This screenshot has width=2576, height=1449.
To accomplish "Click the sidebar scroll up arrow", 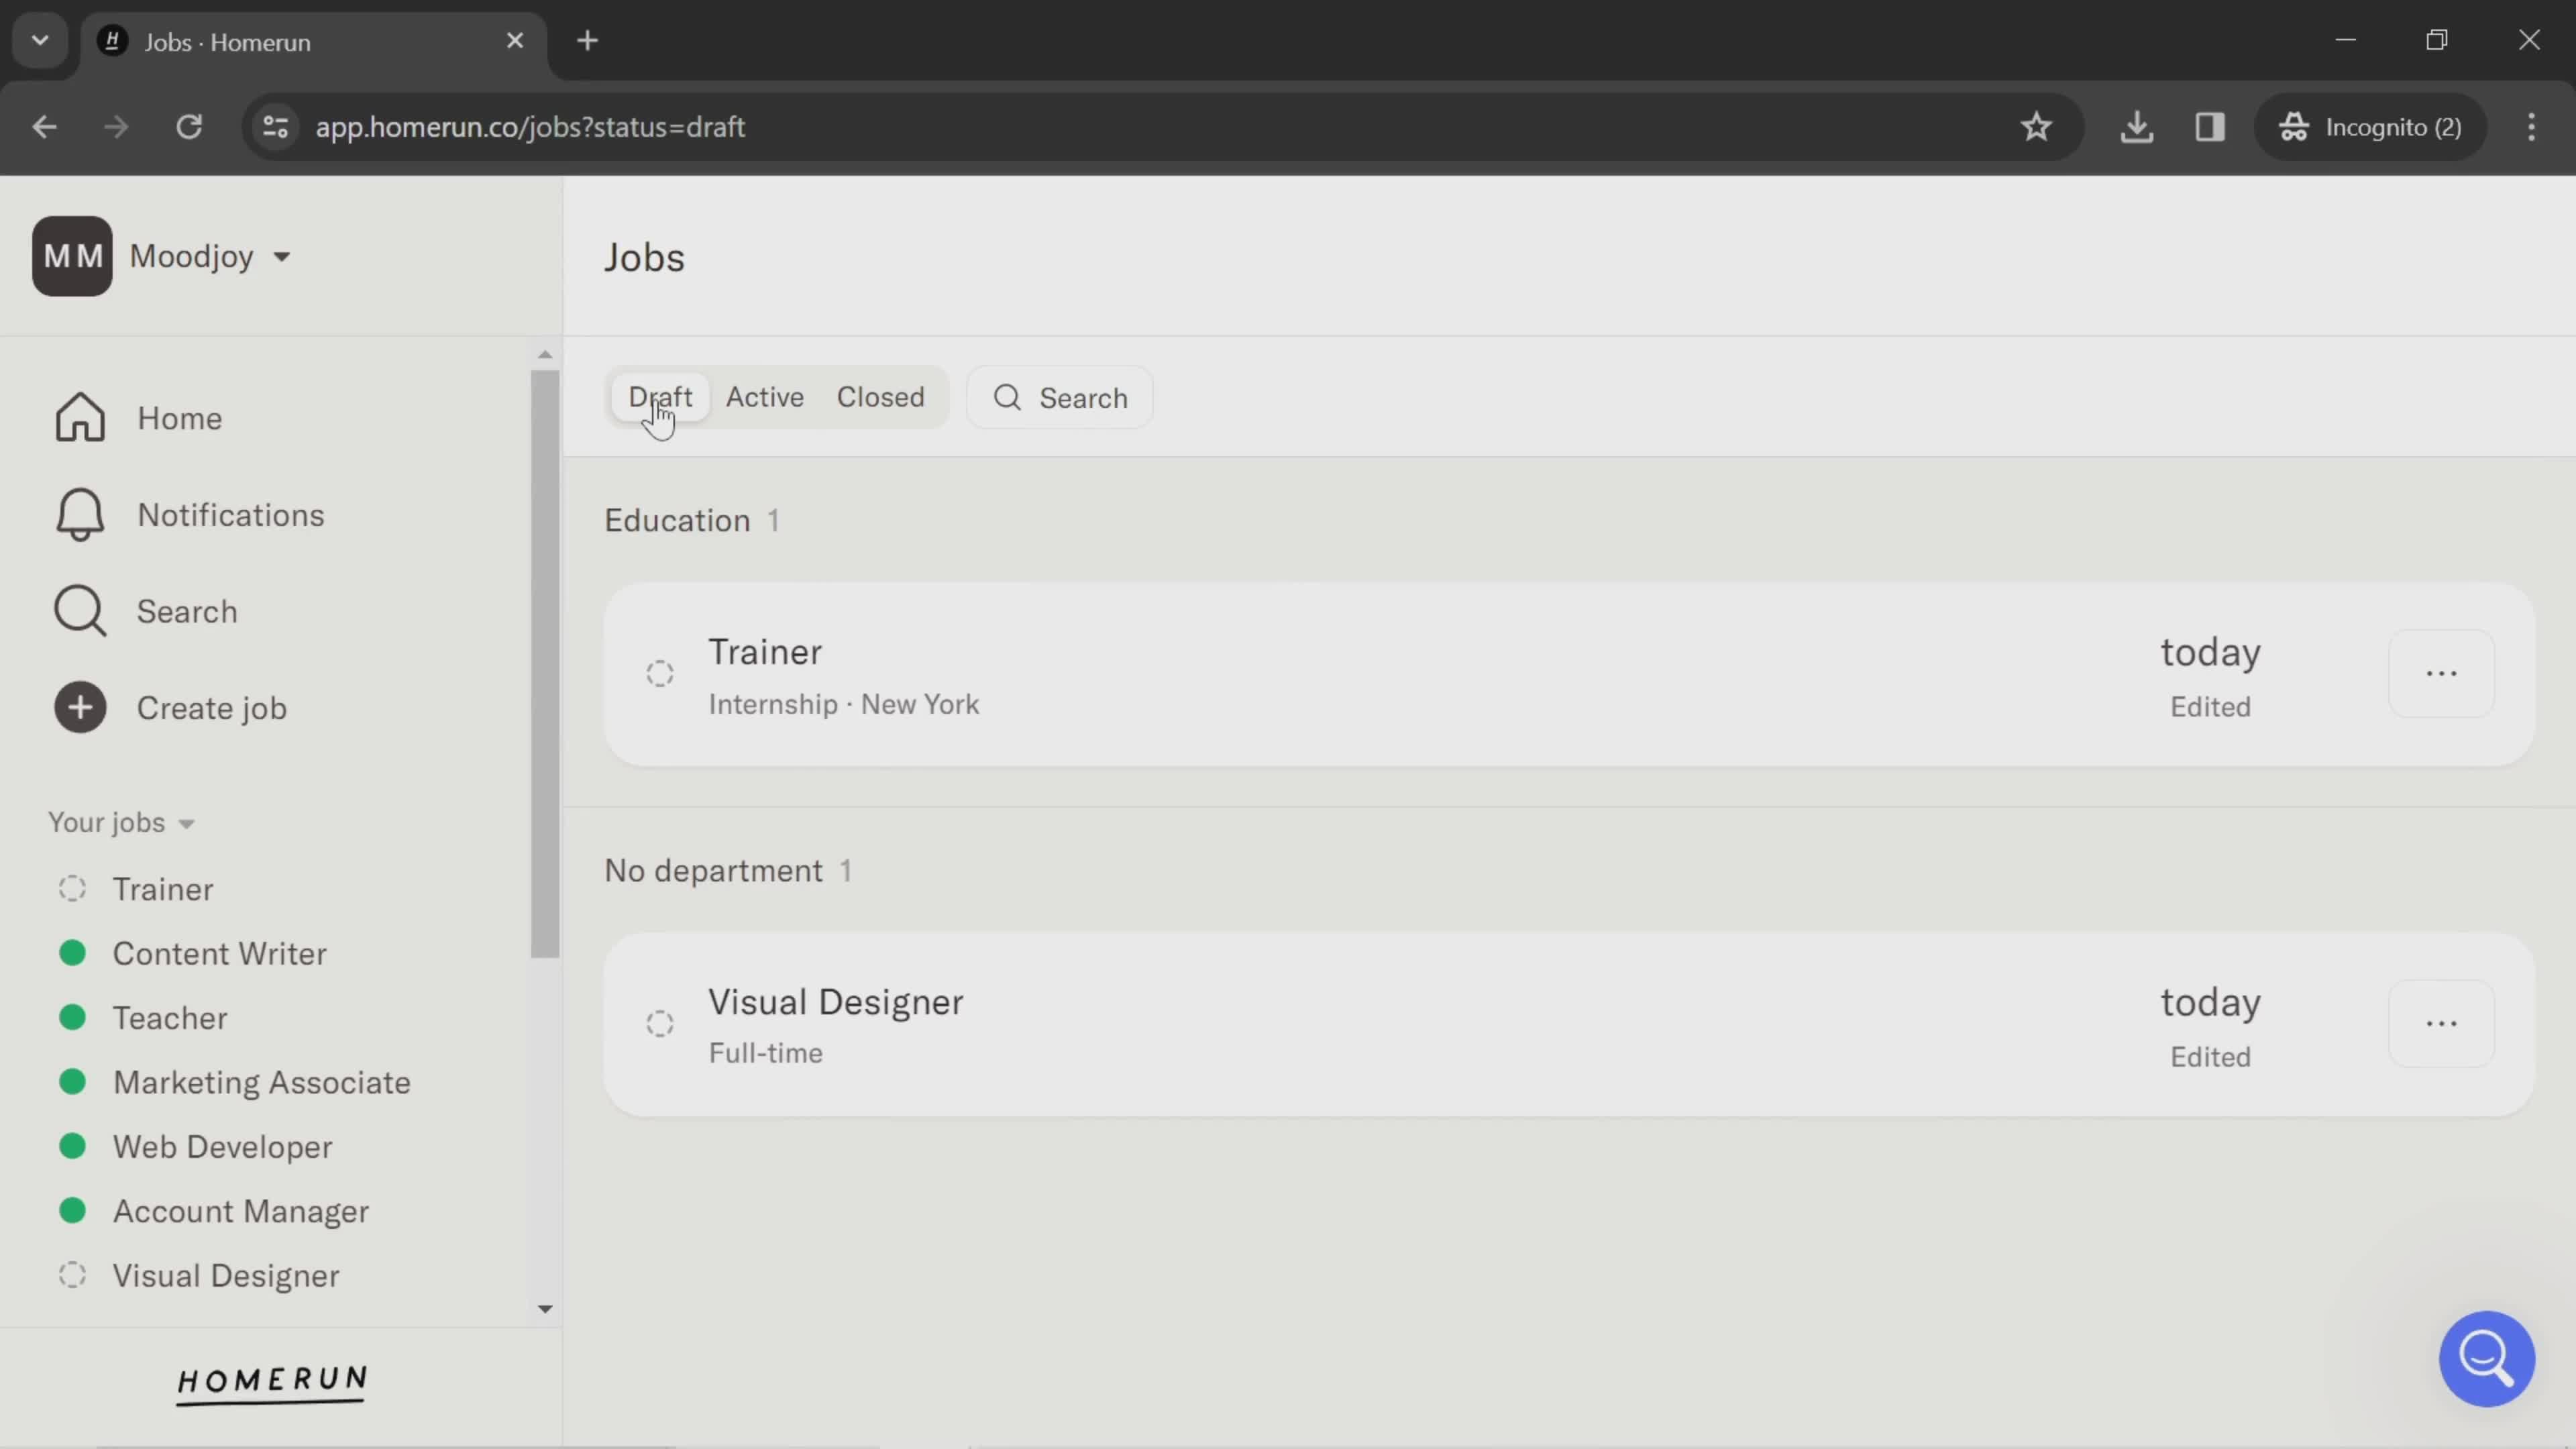I will [x=545, y=355].
